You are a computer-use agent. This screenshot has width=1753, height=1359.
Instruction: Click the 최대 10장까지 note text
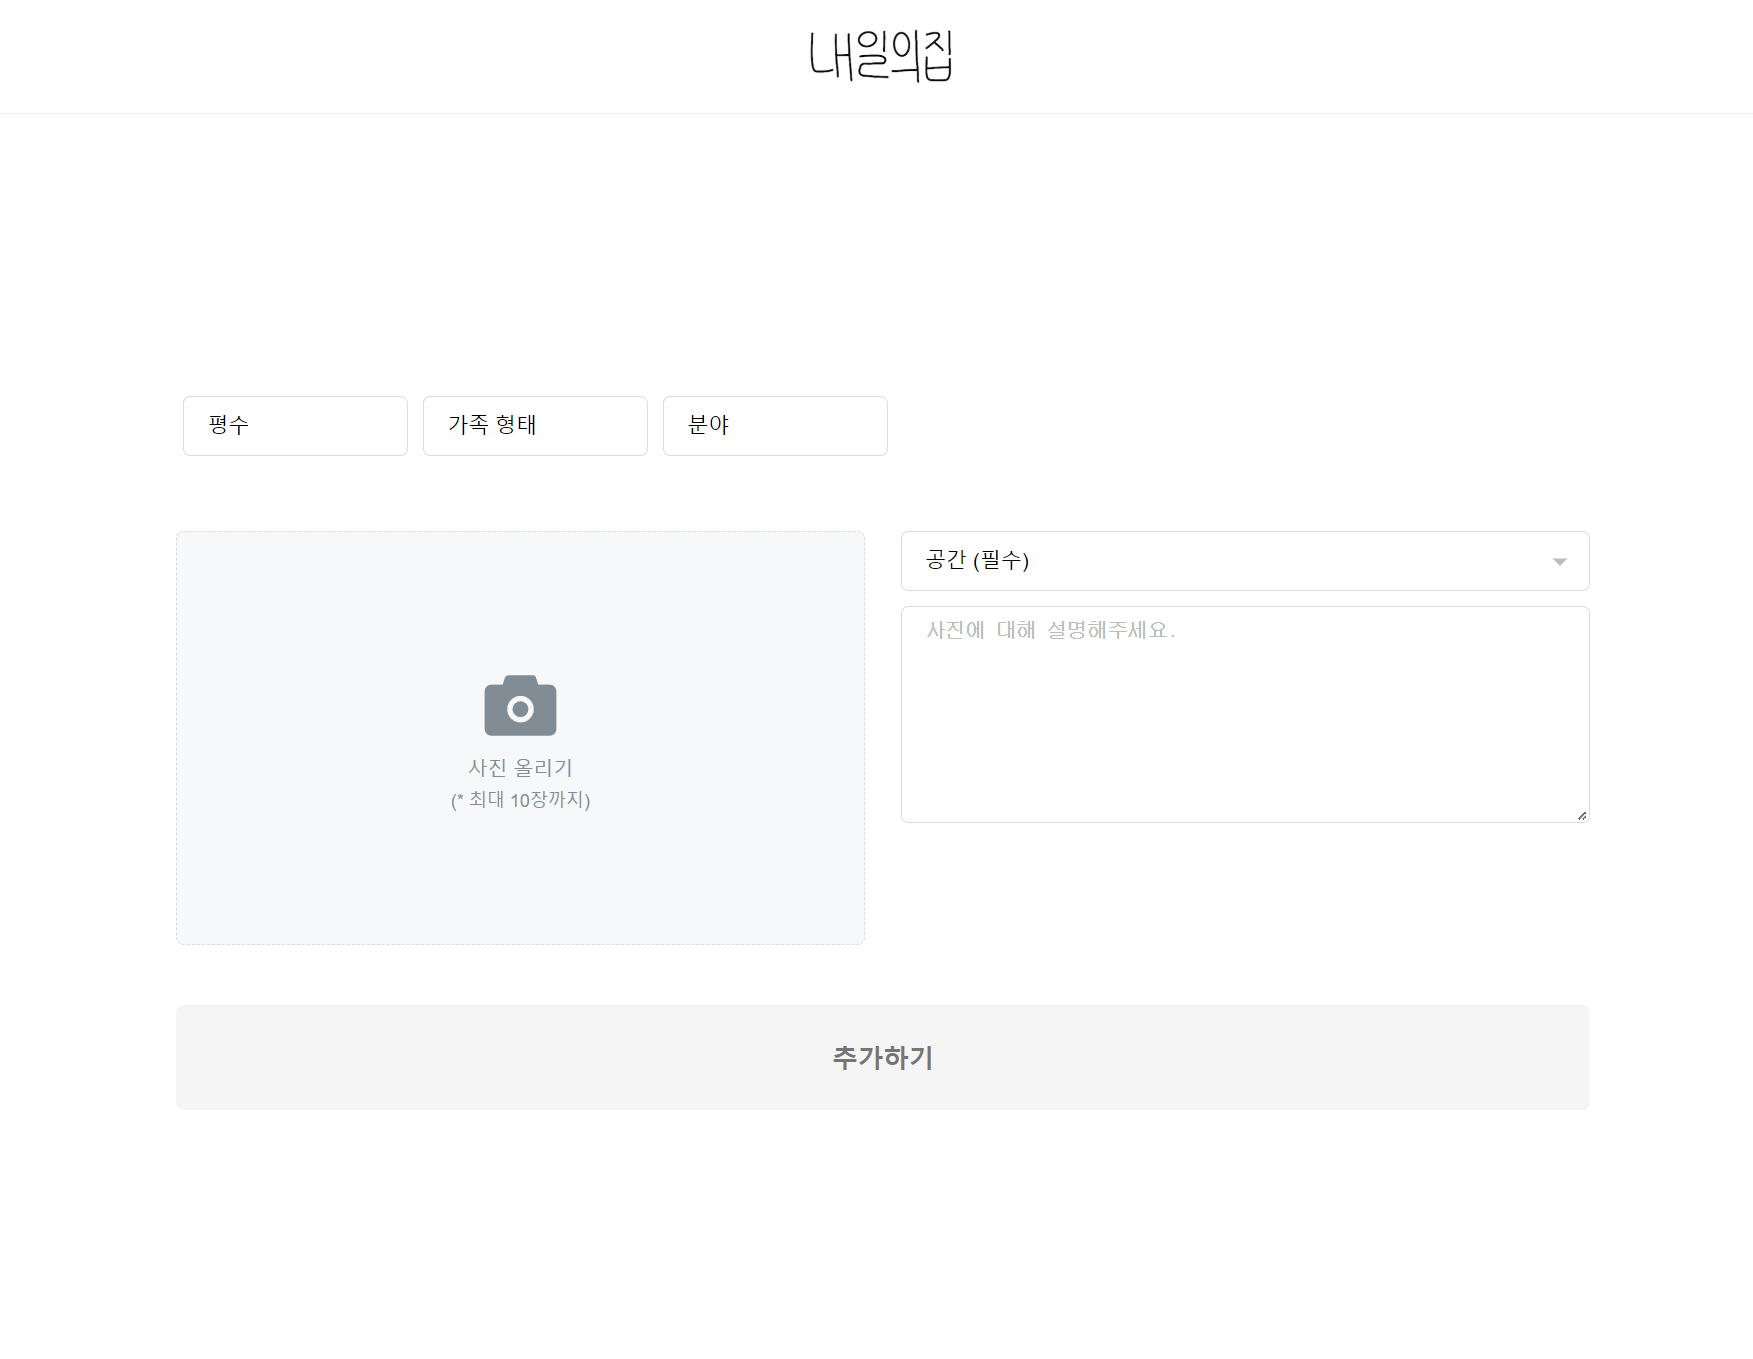(520, 799)
